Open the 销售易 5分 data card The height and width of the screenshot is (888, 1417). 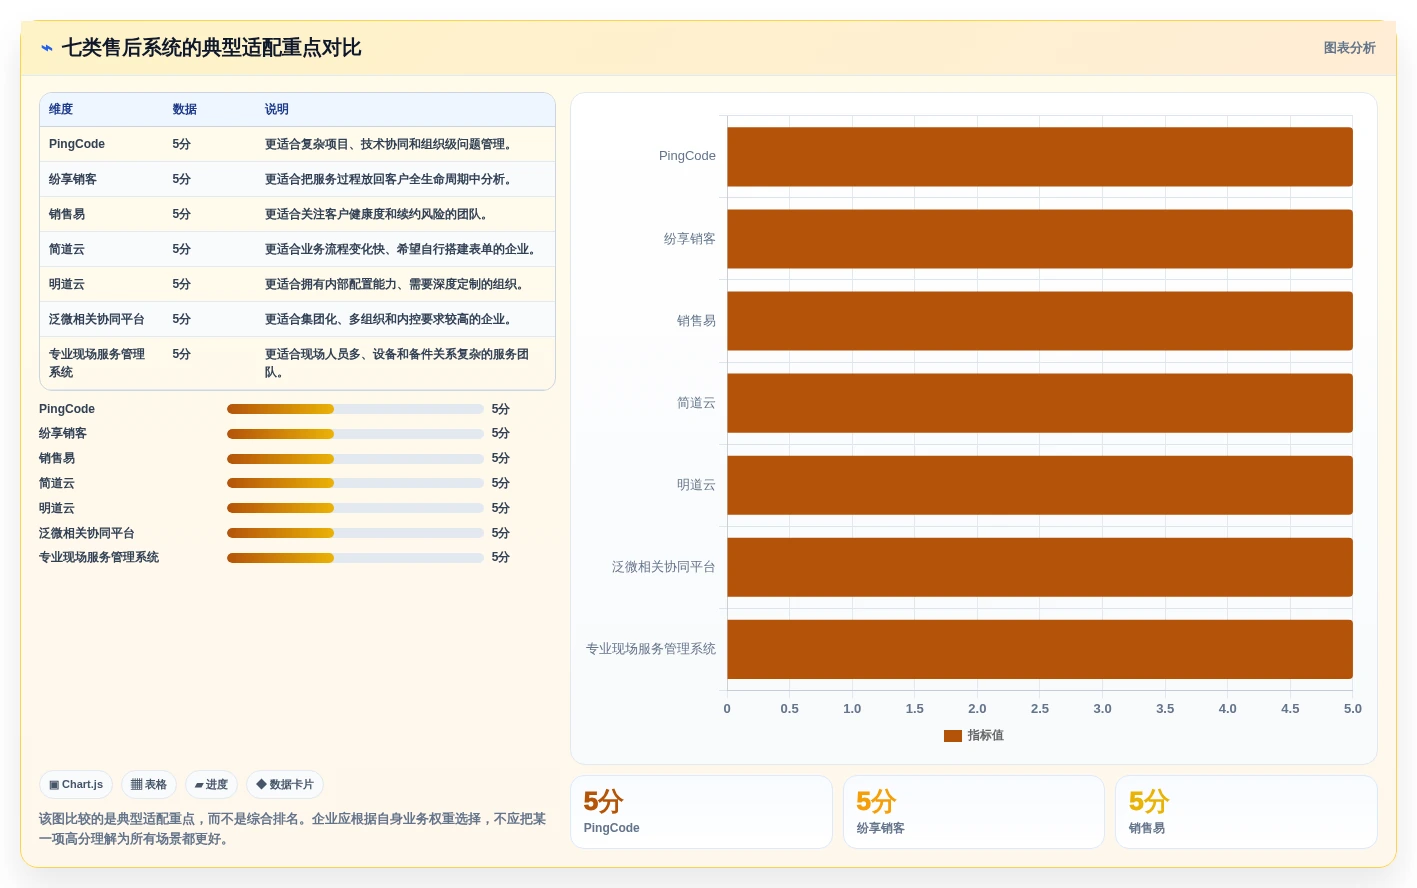tap(1246, 812)
